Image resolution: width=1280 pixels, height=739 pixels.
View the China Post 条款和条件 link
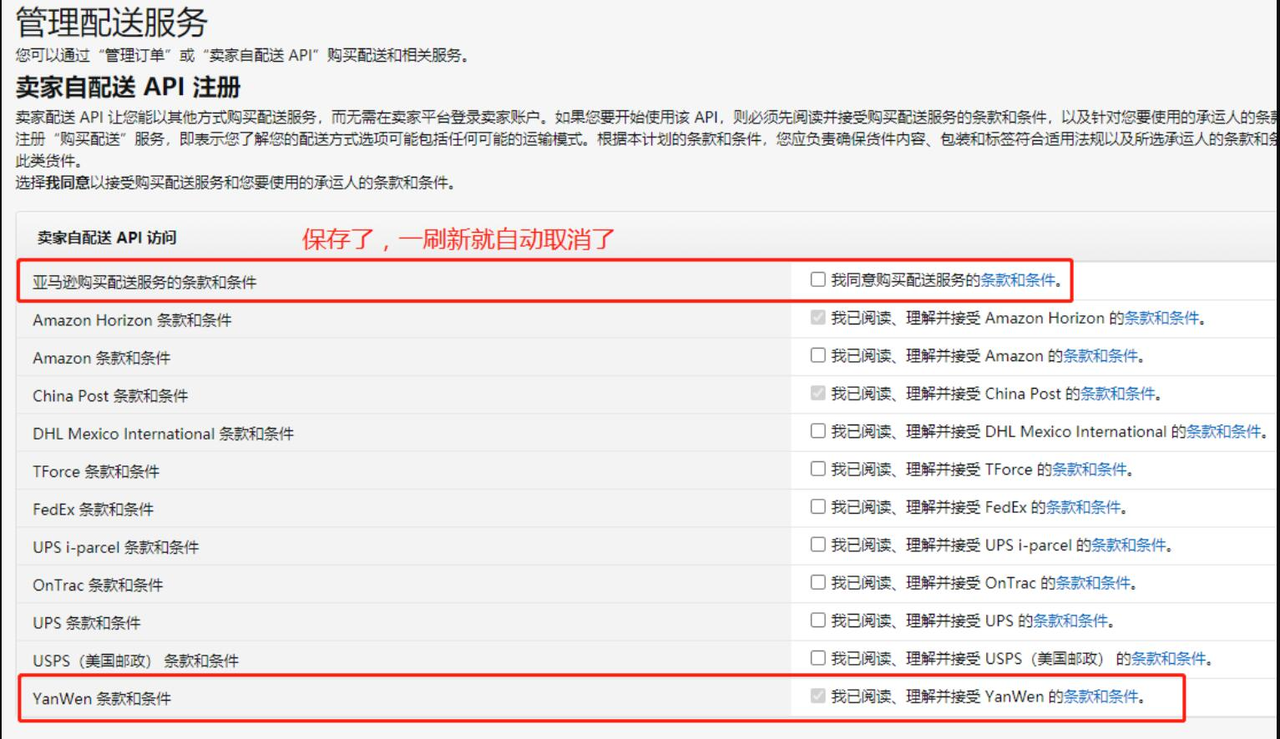point(1118,393)
